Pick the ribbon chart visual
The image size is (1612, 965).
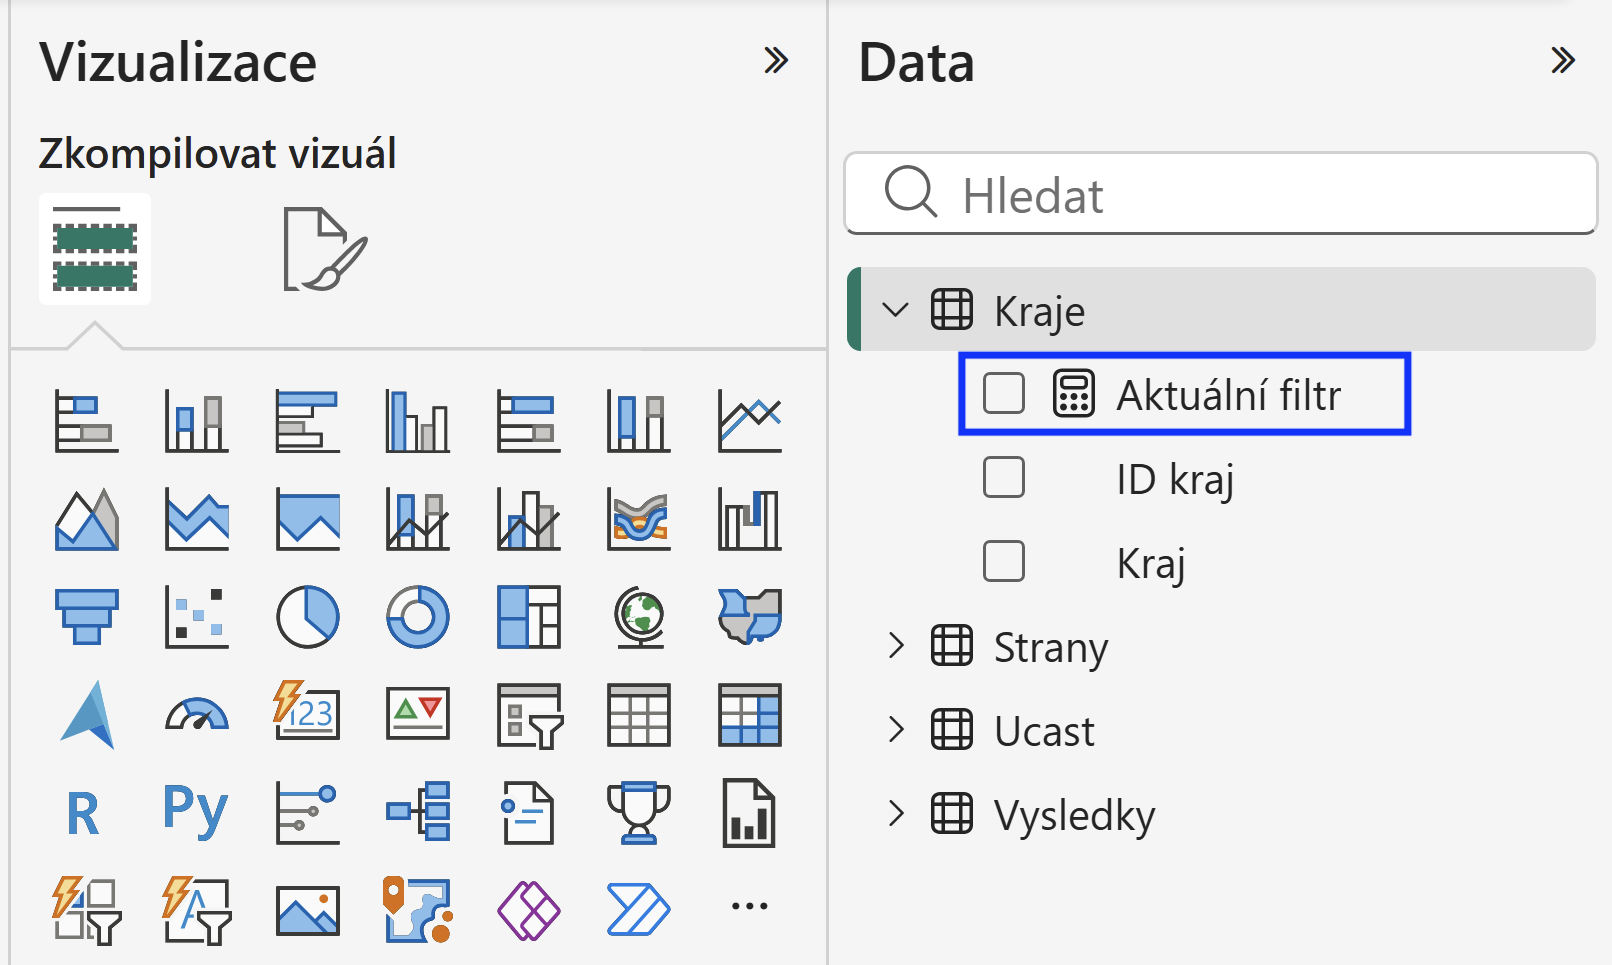[639, 519]
